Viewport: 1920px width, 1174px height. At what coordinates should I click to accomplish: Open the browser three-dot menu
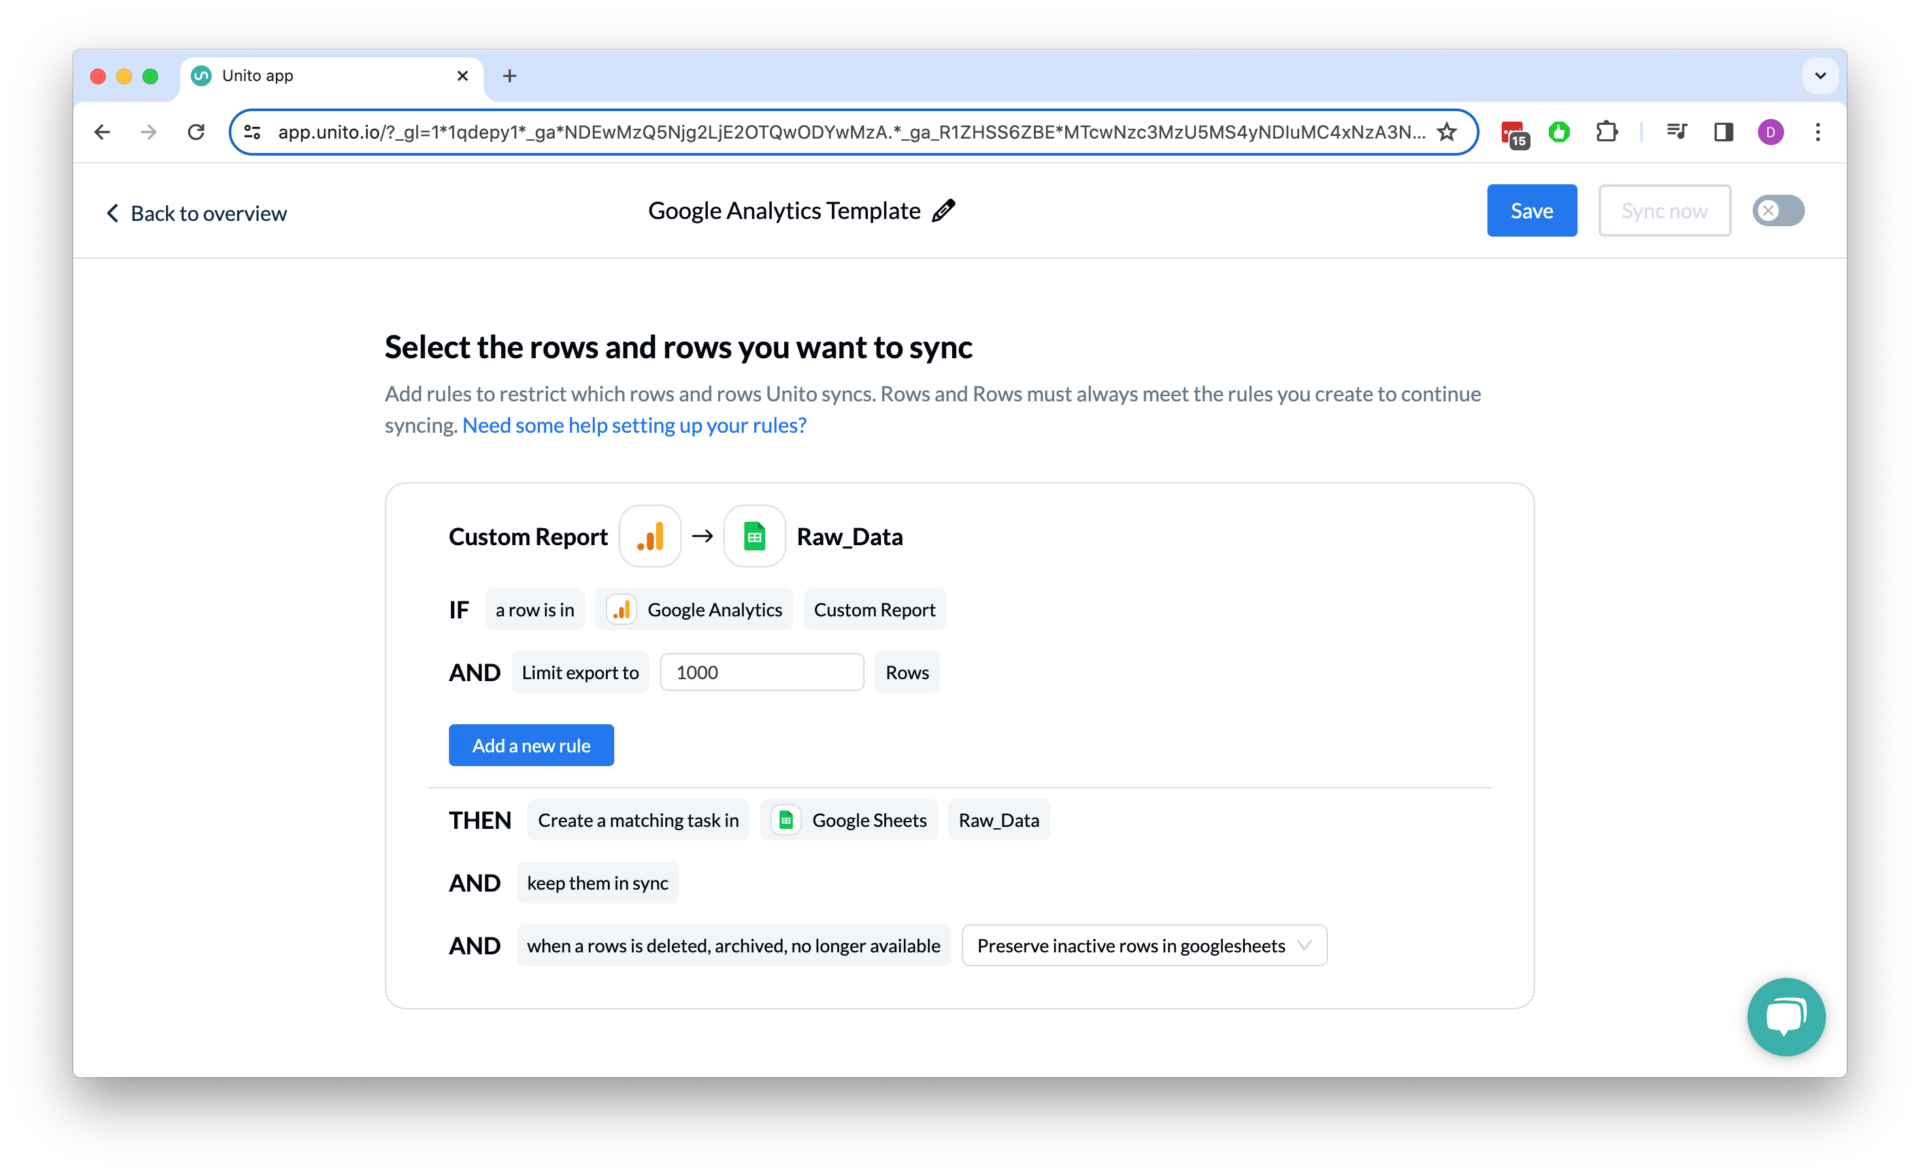pyautogui.click(x=1818, y=131)
